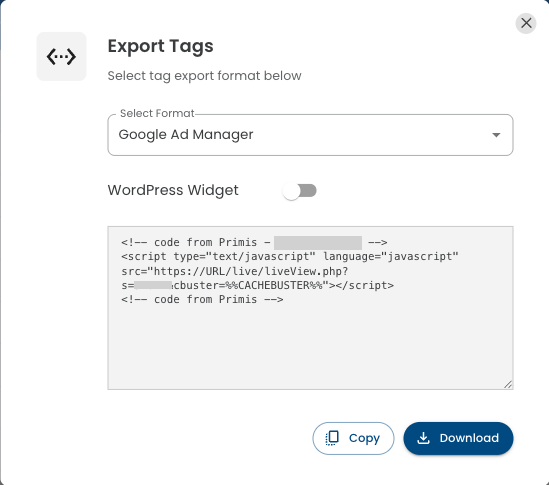Screen dimensions: 549x485
Task: Select the Google Ad Manager format text
Action: pyautogui.click(x=186, y=135)
